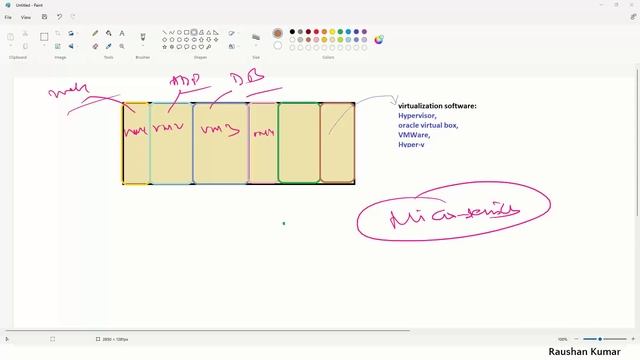The height and width of the screenshot is (360, 640).
Task: Open the File menu
Action: pyautogui.click(x=8, y=17)
